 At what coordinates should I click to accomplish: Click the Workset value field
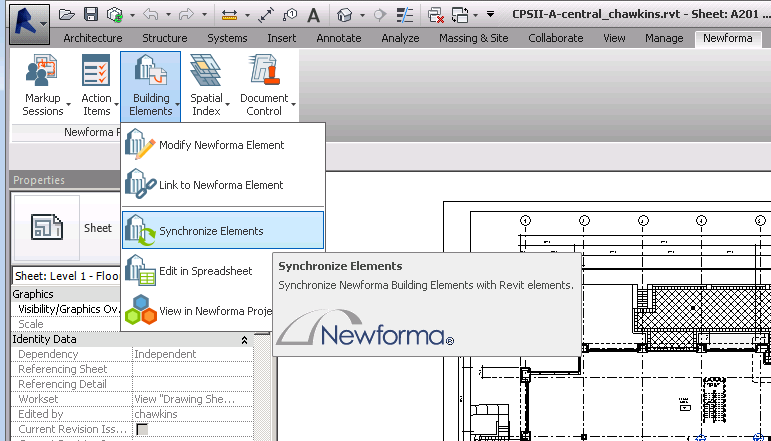coord(193,399)
